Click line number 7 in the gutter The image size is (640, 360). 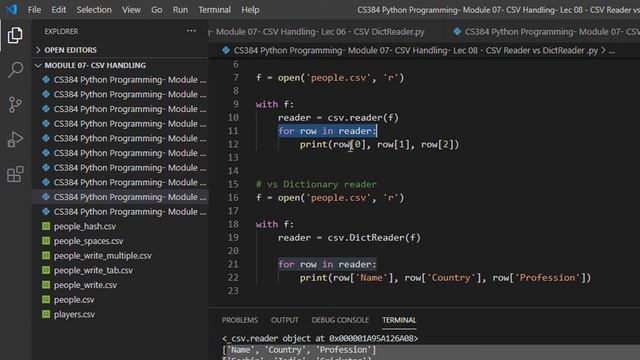(236, 78)
